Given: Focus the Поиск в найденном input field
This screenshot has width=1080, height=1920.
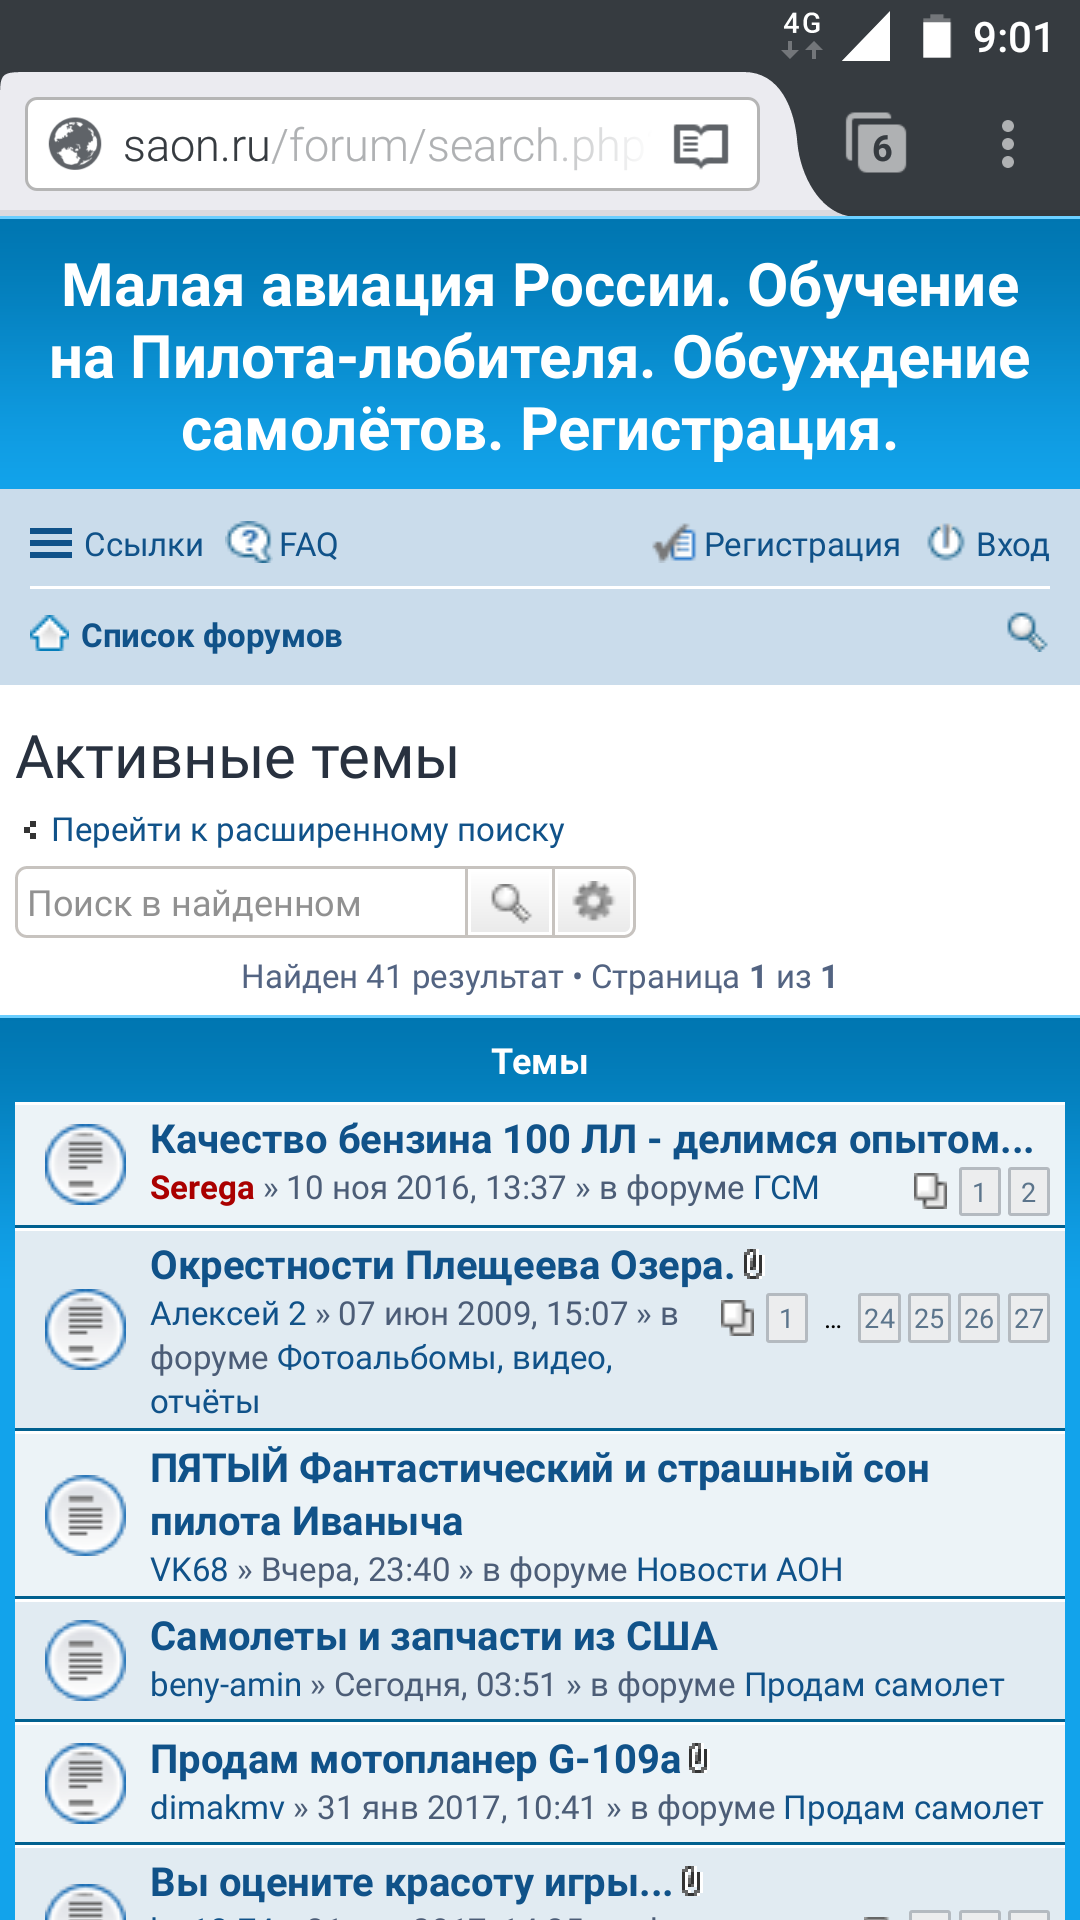Looking at the screenshot, I should coord(242,903).
